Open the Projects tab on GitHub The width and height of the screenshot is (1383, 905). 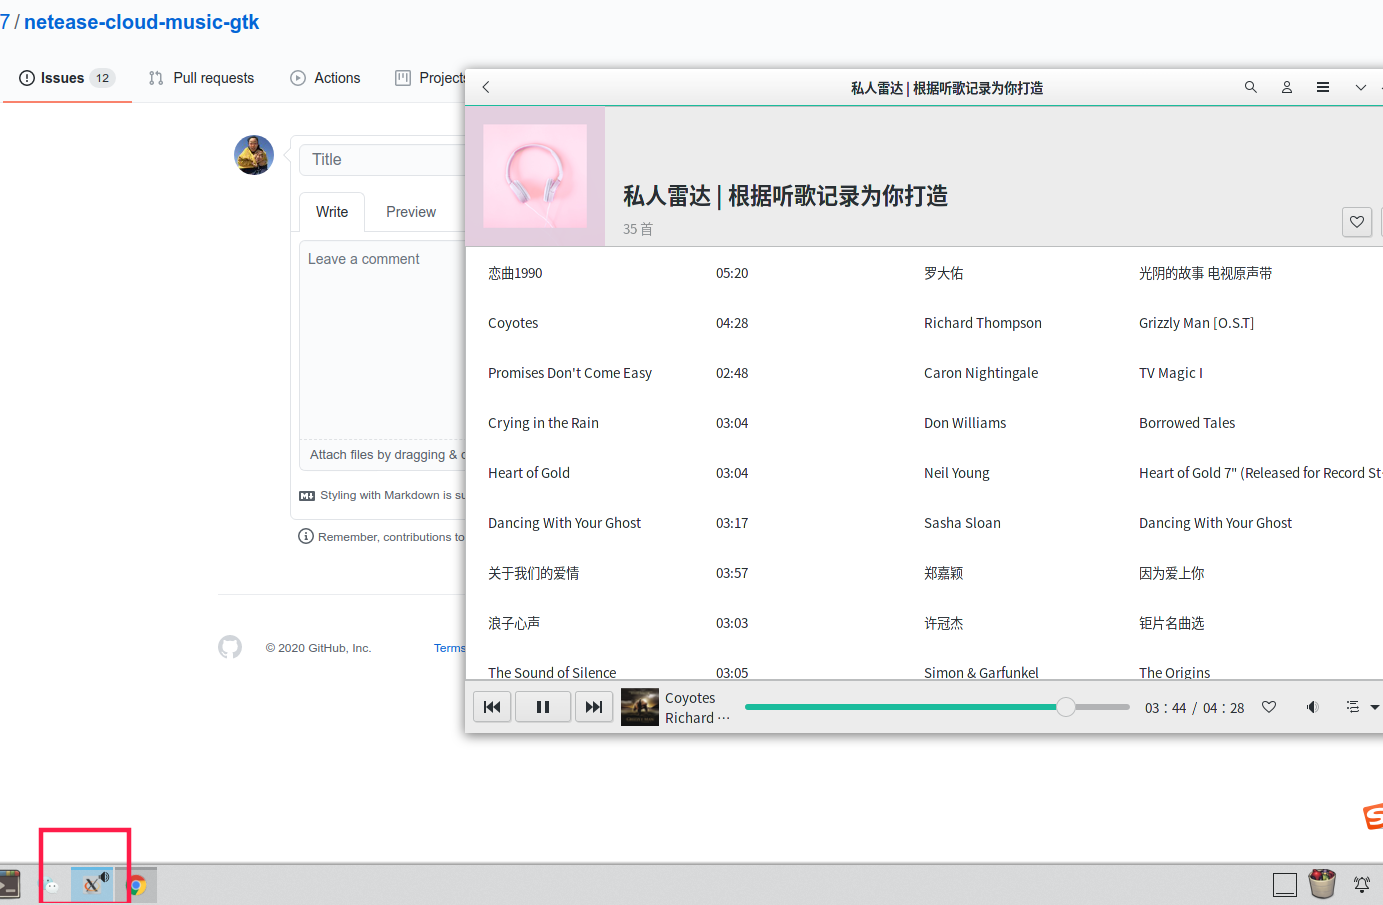(430, 78)
